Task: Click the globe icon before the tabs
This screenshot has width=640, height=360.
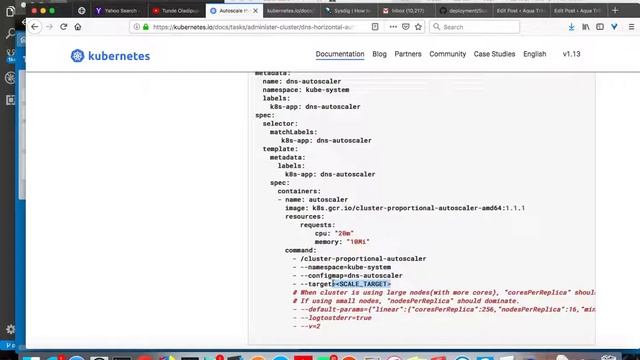Action: click(82, 11)
